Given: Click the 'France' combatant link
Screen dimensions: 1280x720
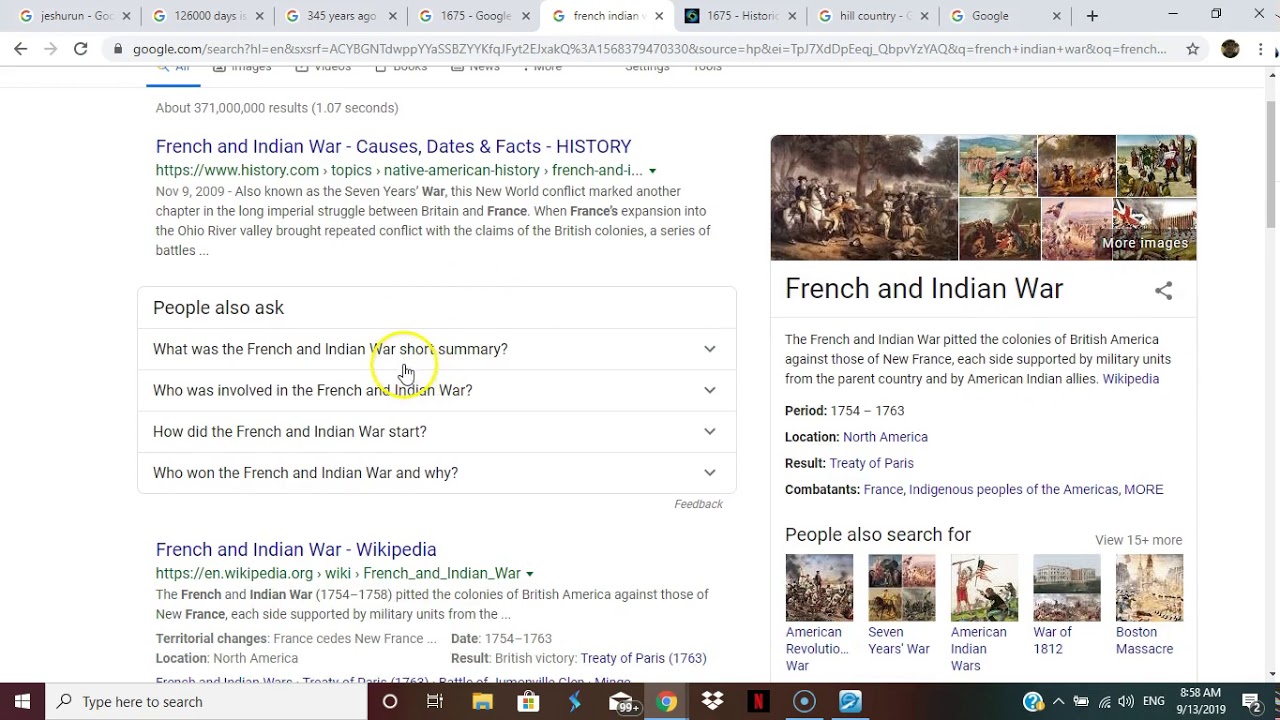Looking at the screenshot, I should 883,489.
